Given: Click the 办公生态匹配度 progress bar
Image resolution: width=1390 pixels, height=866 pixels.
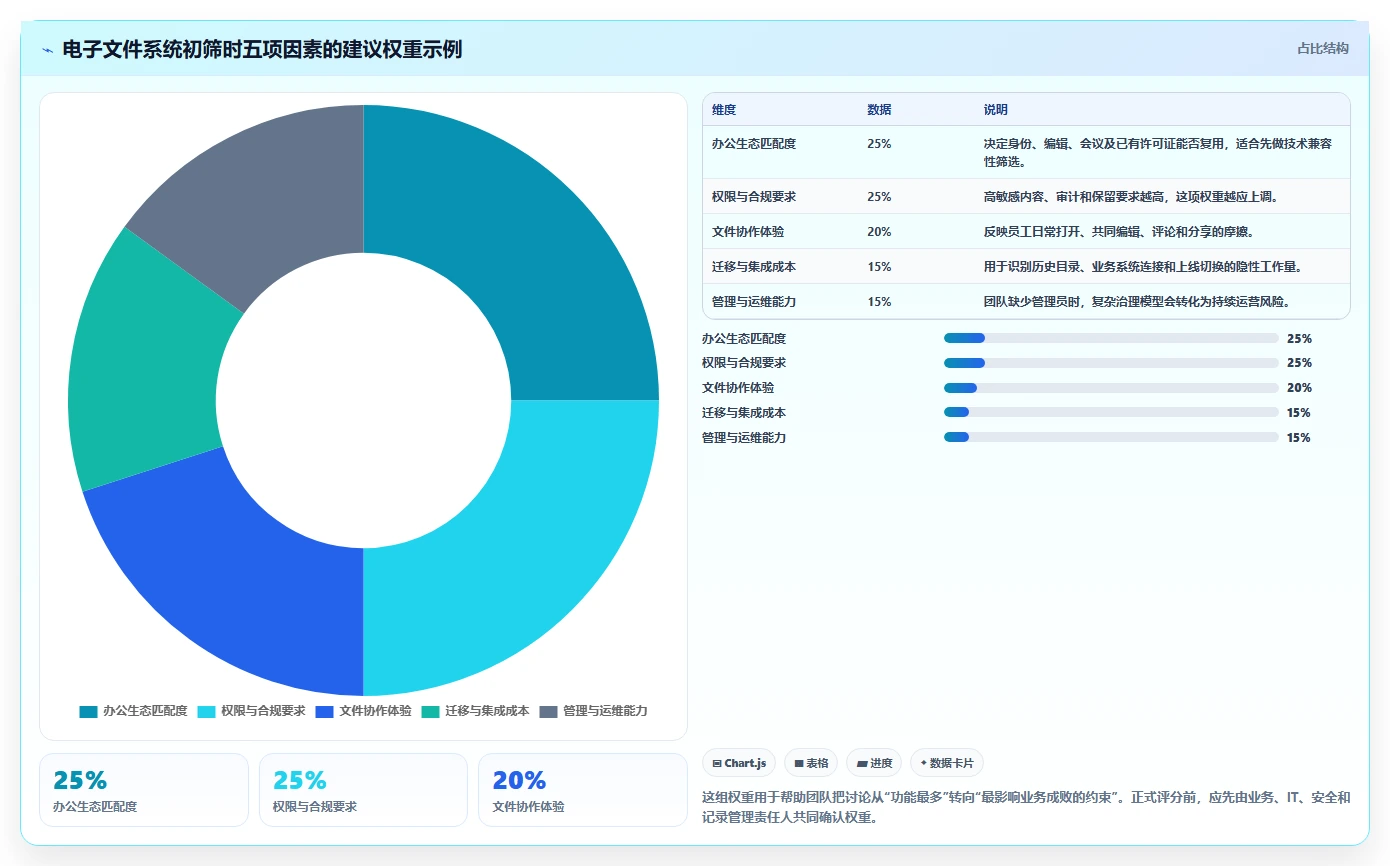Looking at the screenshot, I should 1111,338.
